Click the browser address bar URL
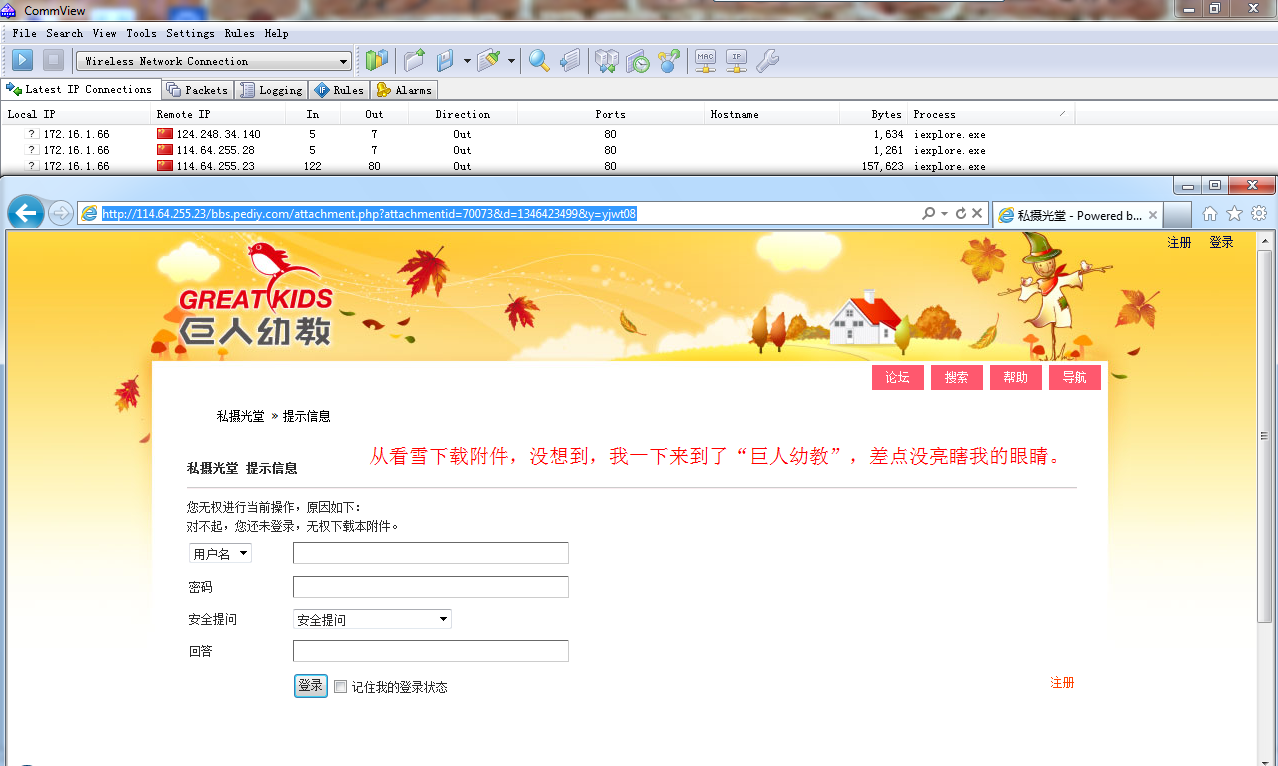 (x=369, y=213)
